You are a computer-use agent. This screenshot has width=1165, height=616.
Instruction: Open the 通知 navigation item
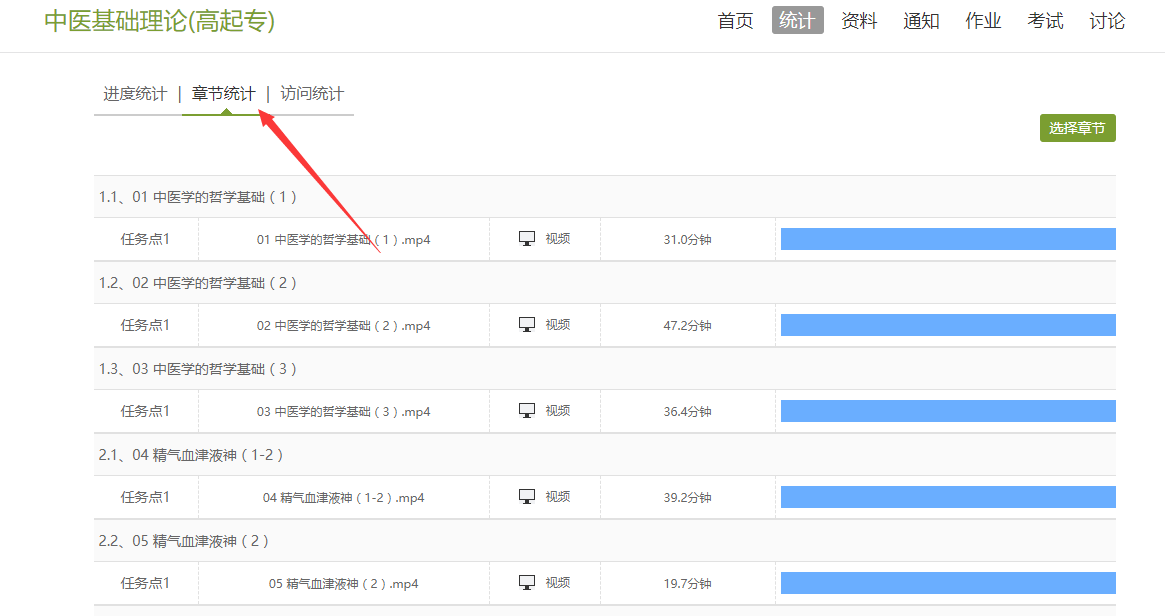pyautogui.click(x=921, y=21)
